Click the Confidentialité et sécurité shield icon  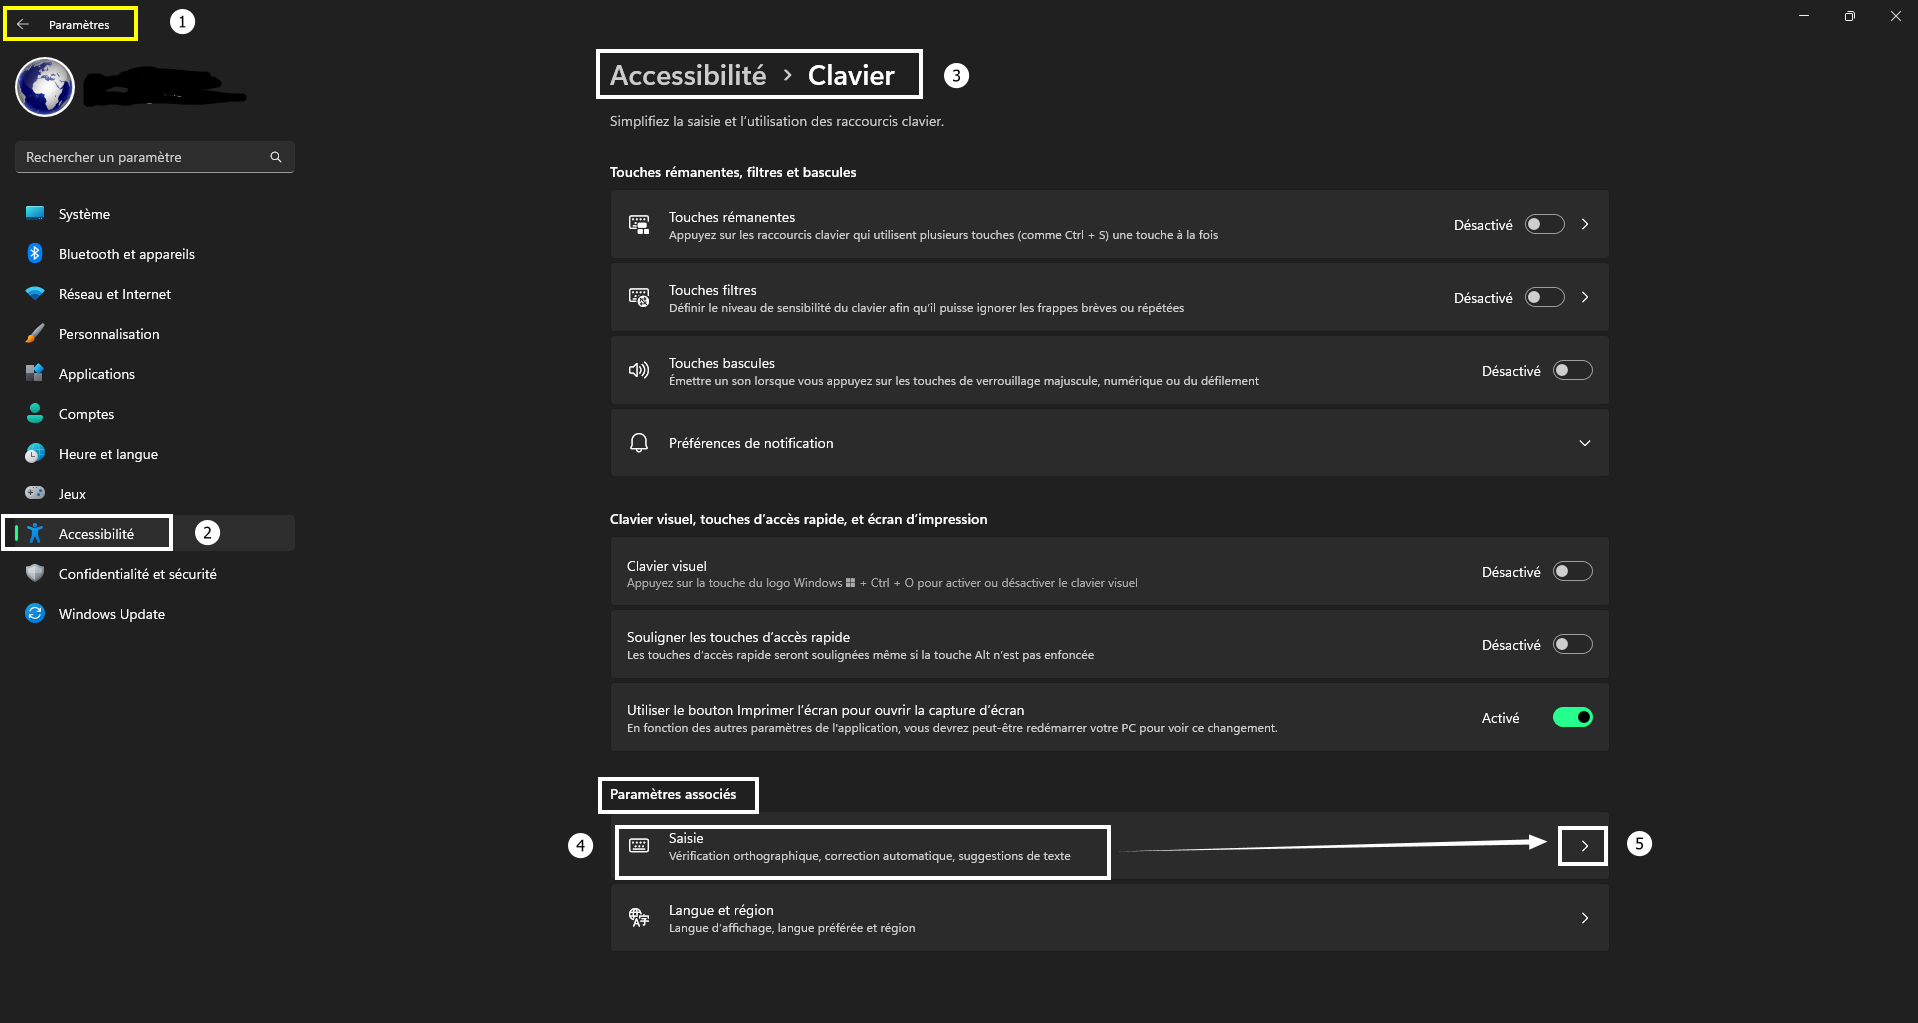[35, 574]
